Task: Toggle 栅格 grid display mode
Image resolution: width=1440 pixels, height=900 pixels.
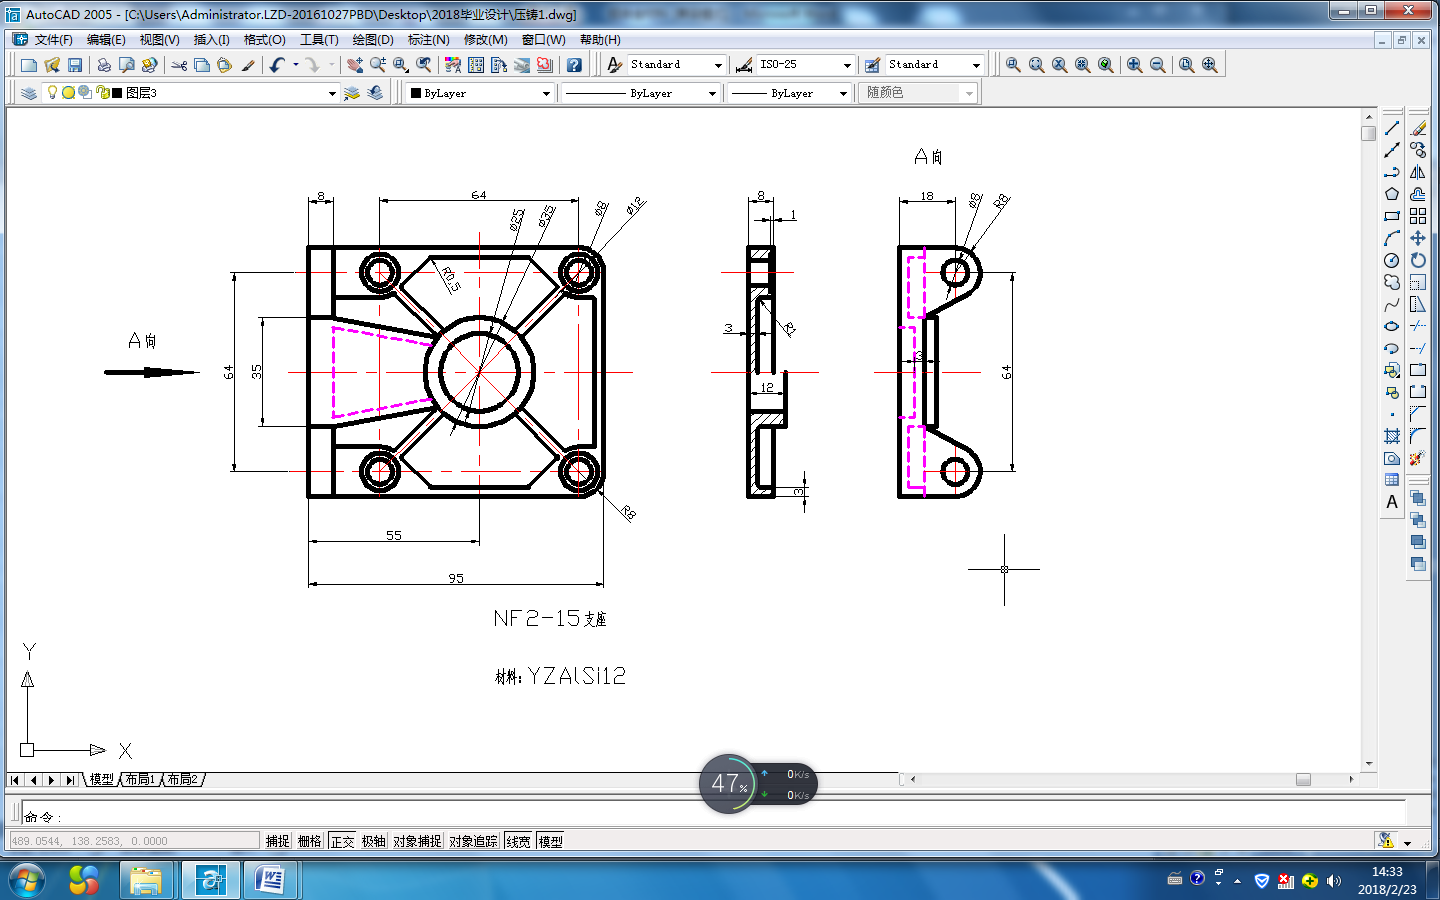Action: (310, 841)
